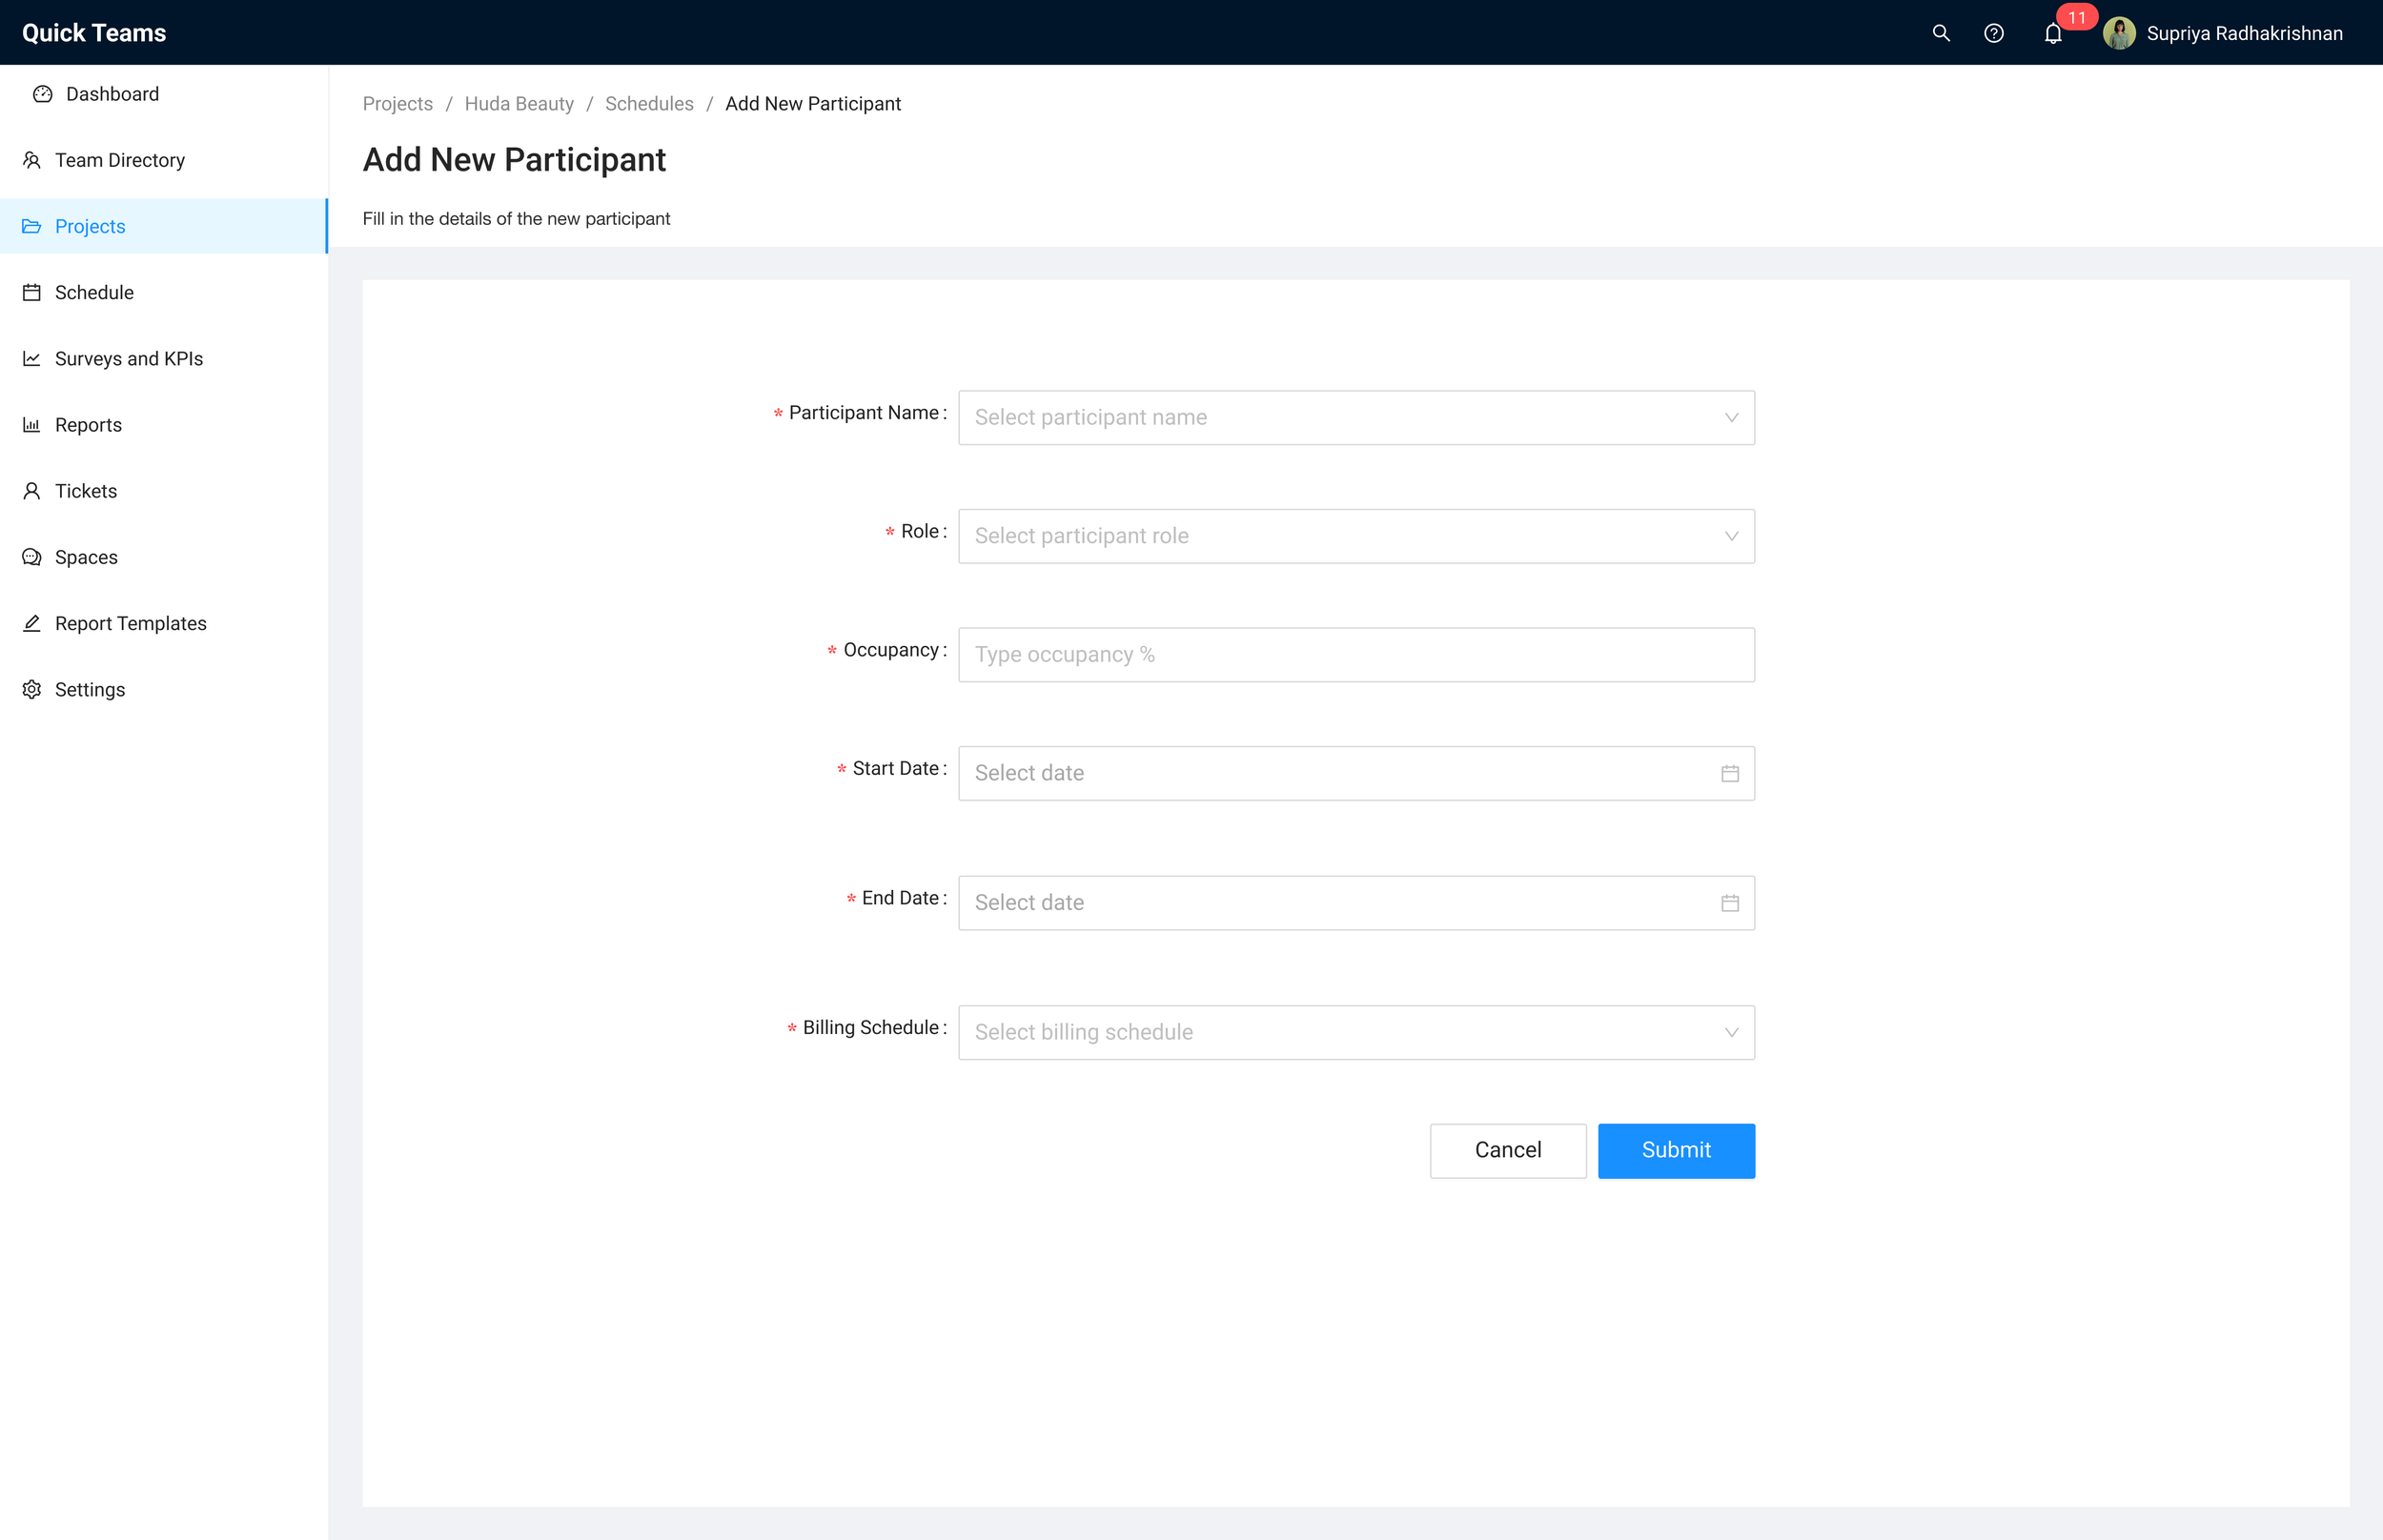Focus the Occupancy percentage input field

tap(1355, 655)
